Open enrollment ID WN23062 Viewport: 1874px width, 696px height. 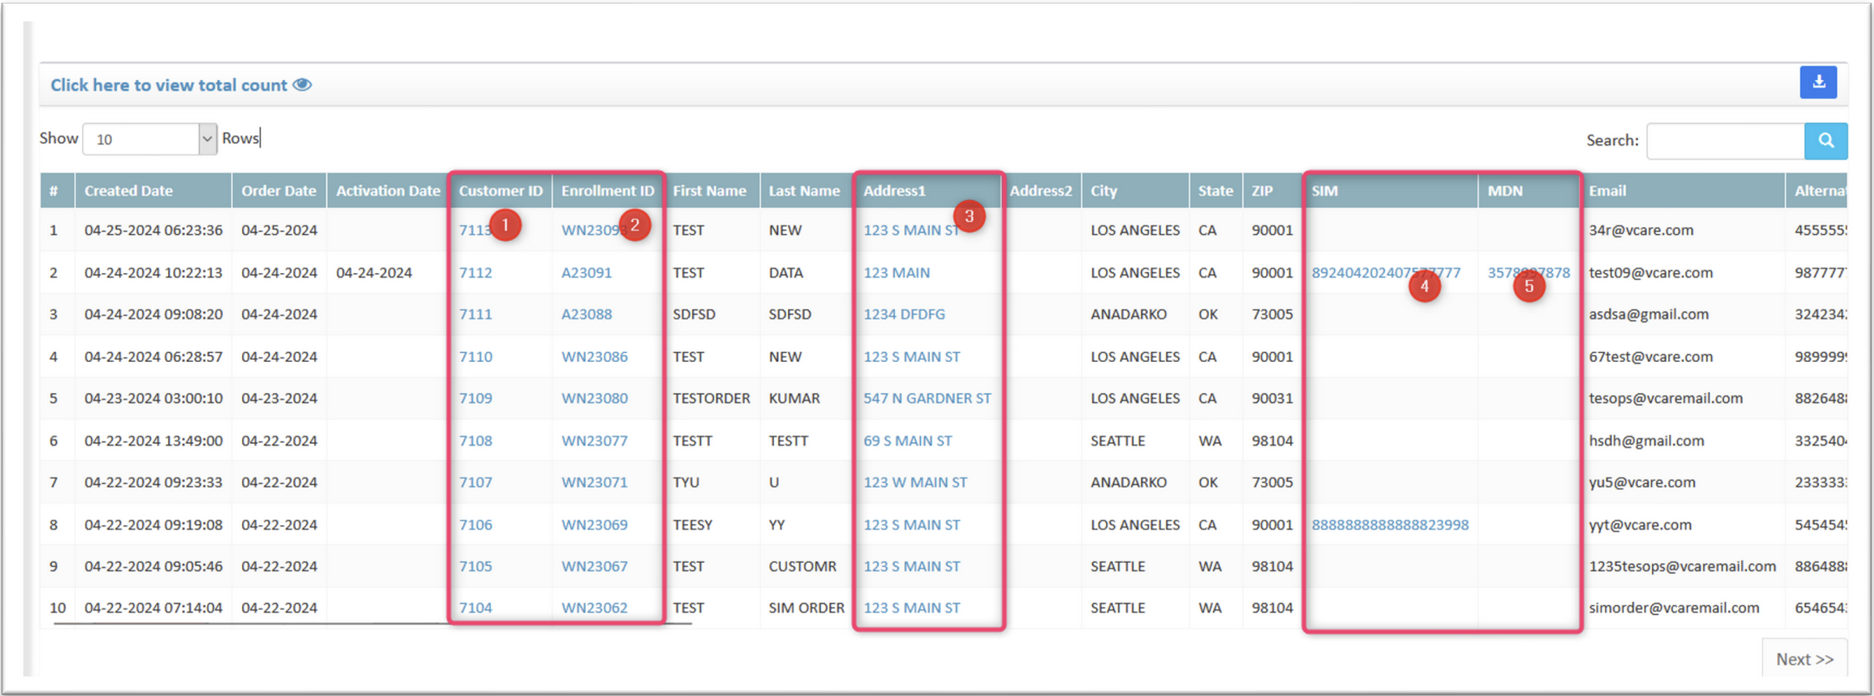tap(594, 607)
